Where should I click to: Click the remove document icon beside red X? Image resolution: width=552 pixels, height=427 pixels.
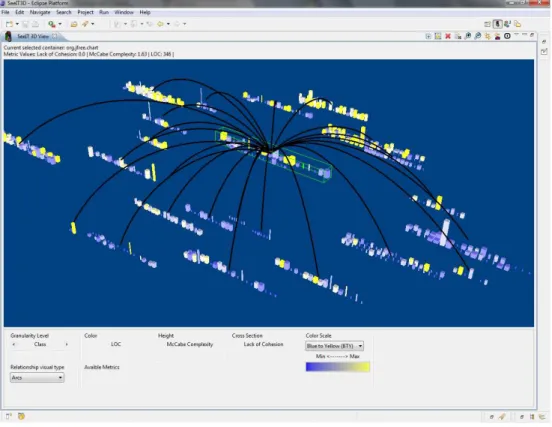[458, 36]
